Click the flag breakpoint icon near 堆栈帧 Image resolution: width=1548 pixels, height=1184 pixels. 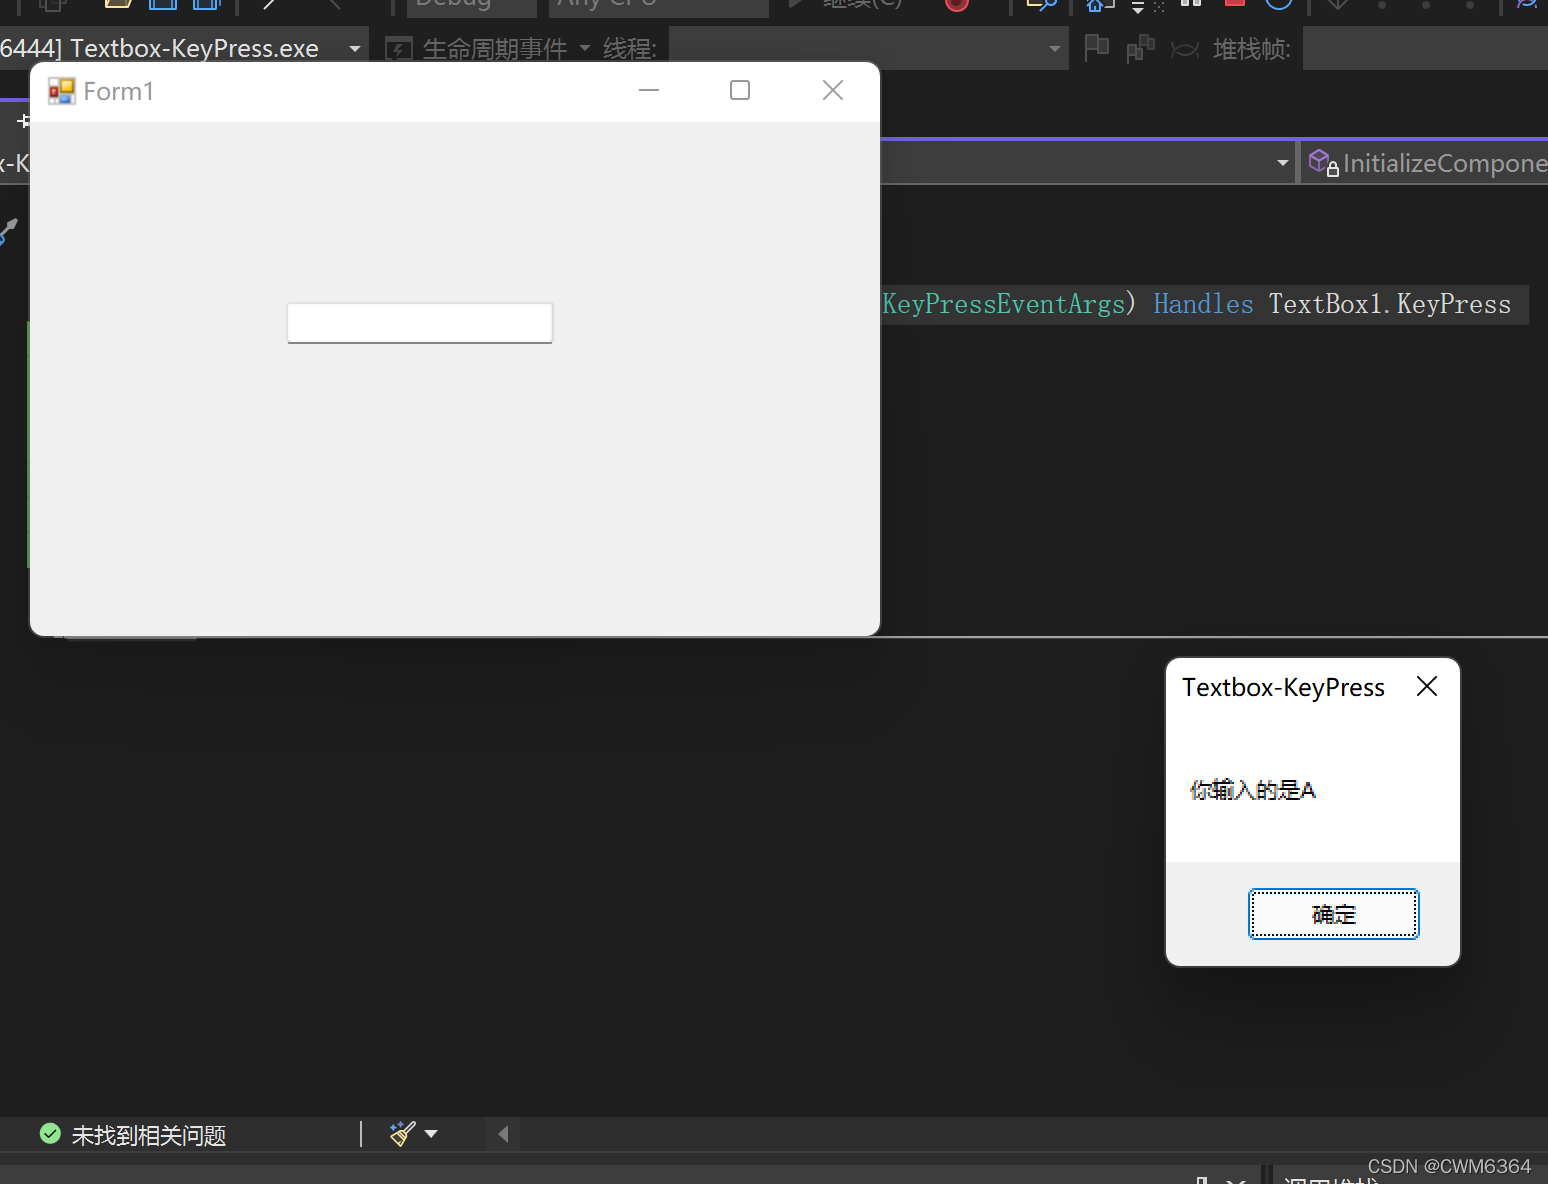click(1097, 47)
